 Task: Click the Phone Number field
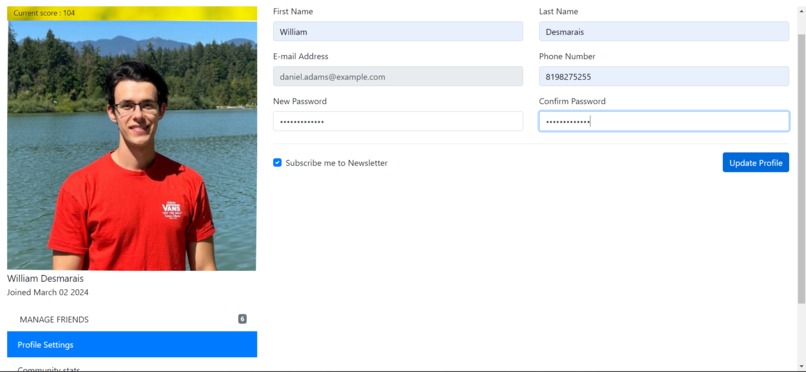tap(664, 77)
